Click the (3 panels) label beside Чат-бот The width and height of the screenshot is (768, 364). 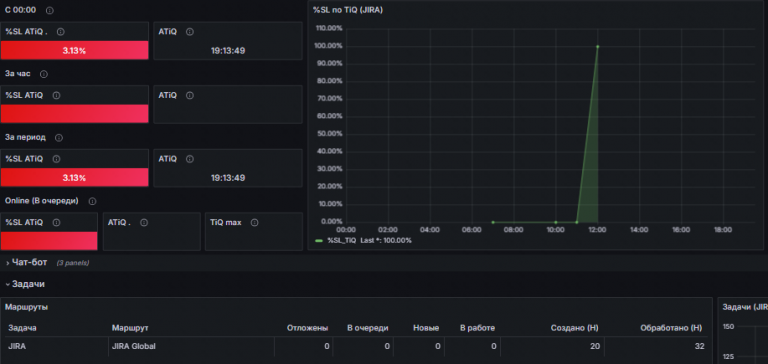(72, 263)
